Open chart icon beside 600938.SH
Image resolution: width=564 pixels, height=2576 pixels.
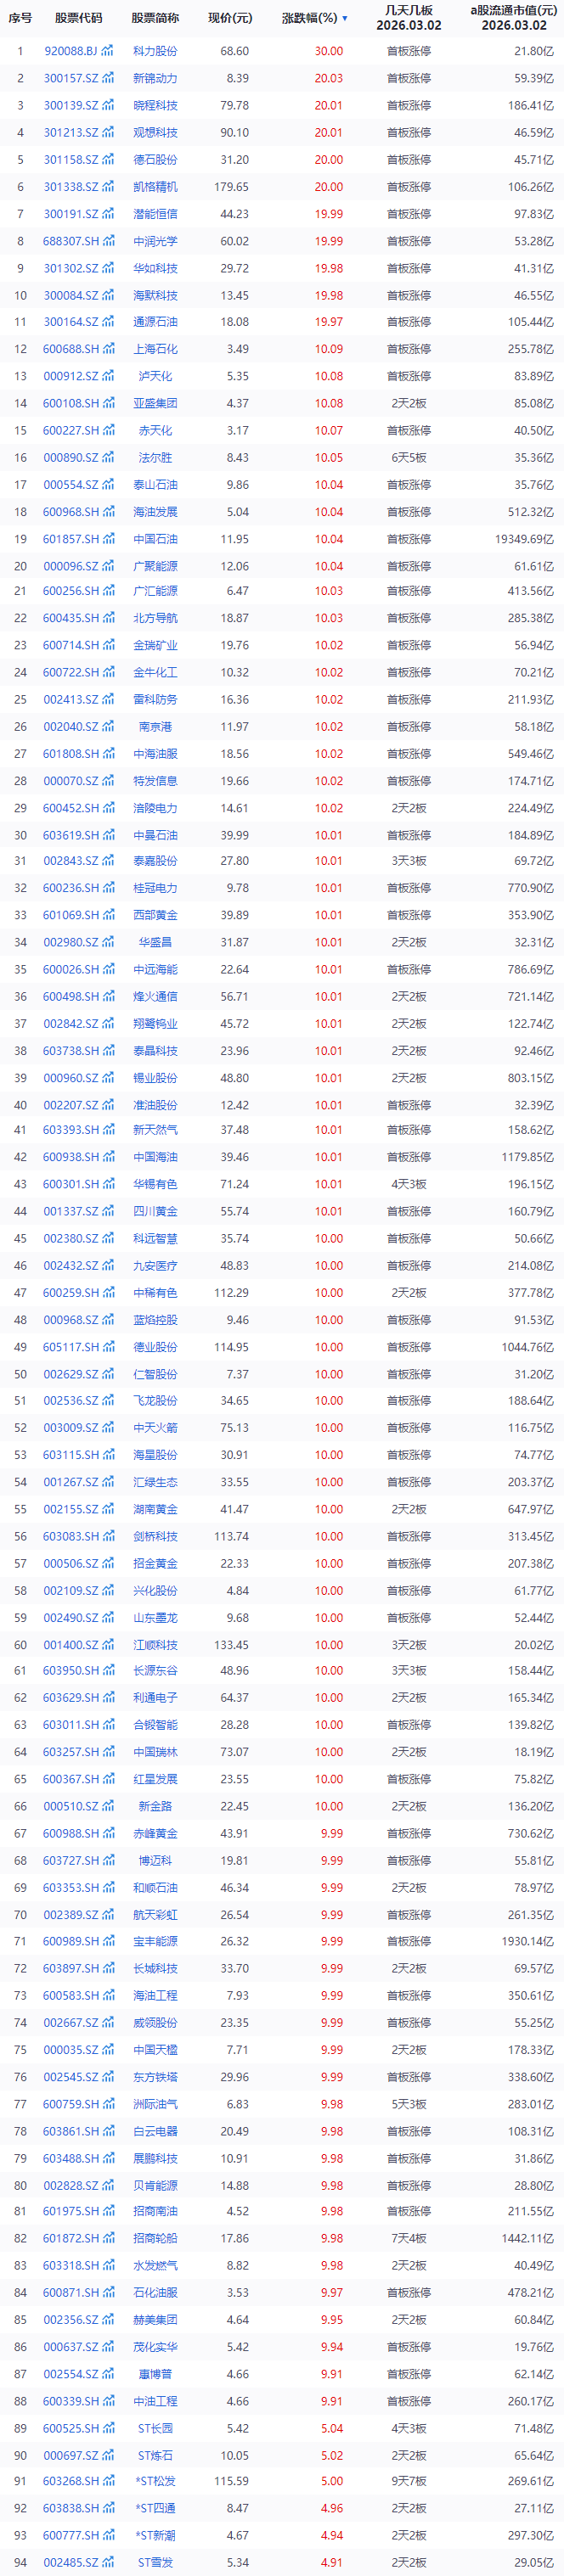[x=107, y=1157]
